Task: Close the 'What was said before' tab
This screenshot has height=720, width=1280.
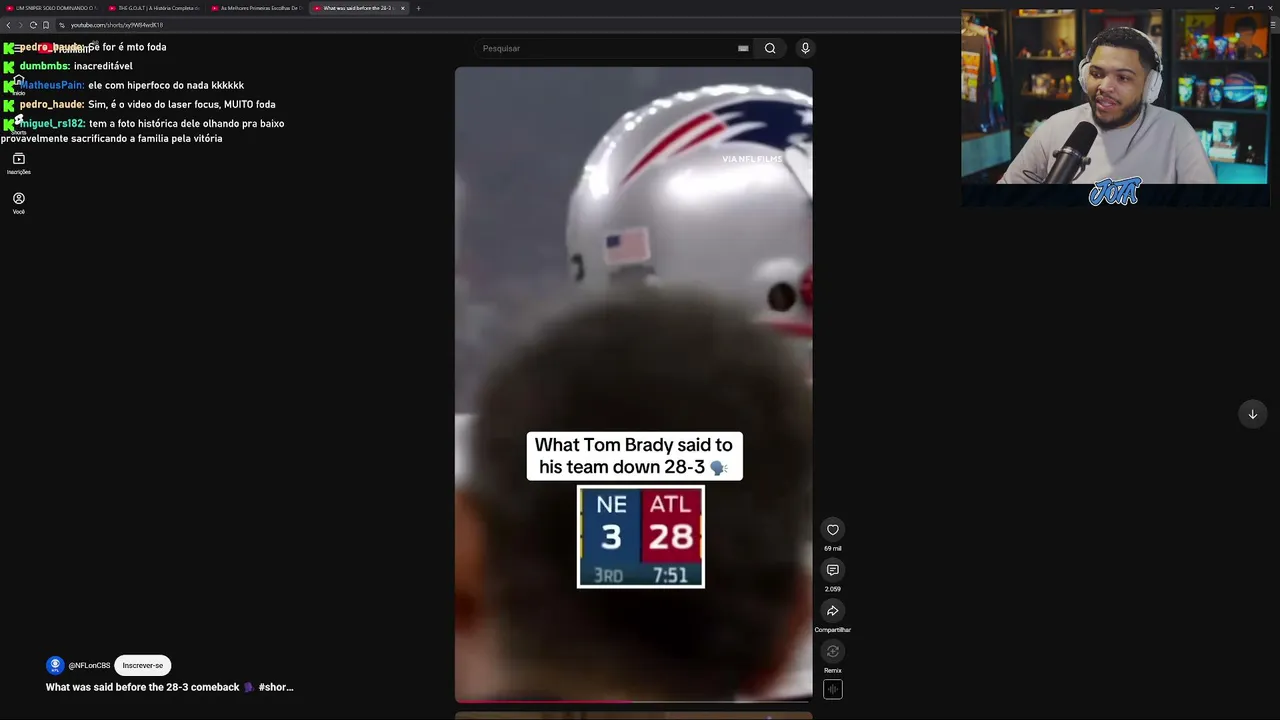Action: pos(403,8)
